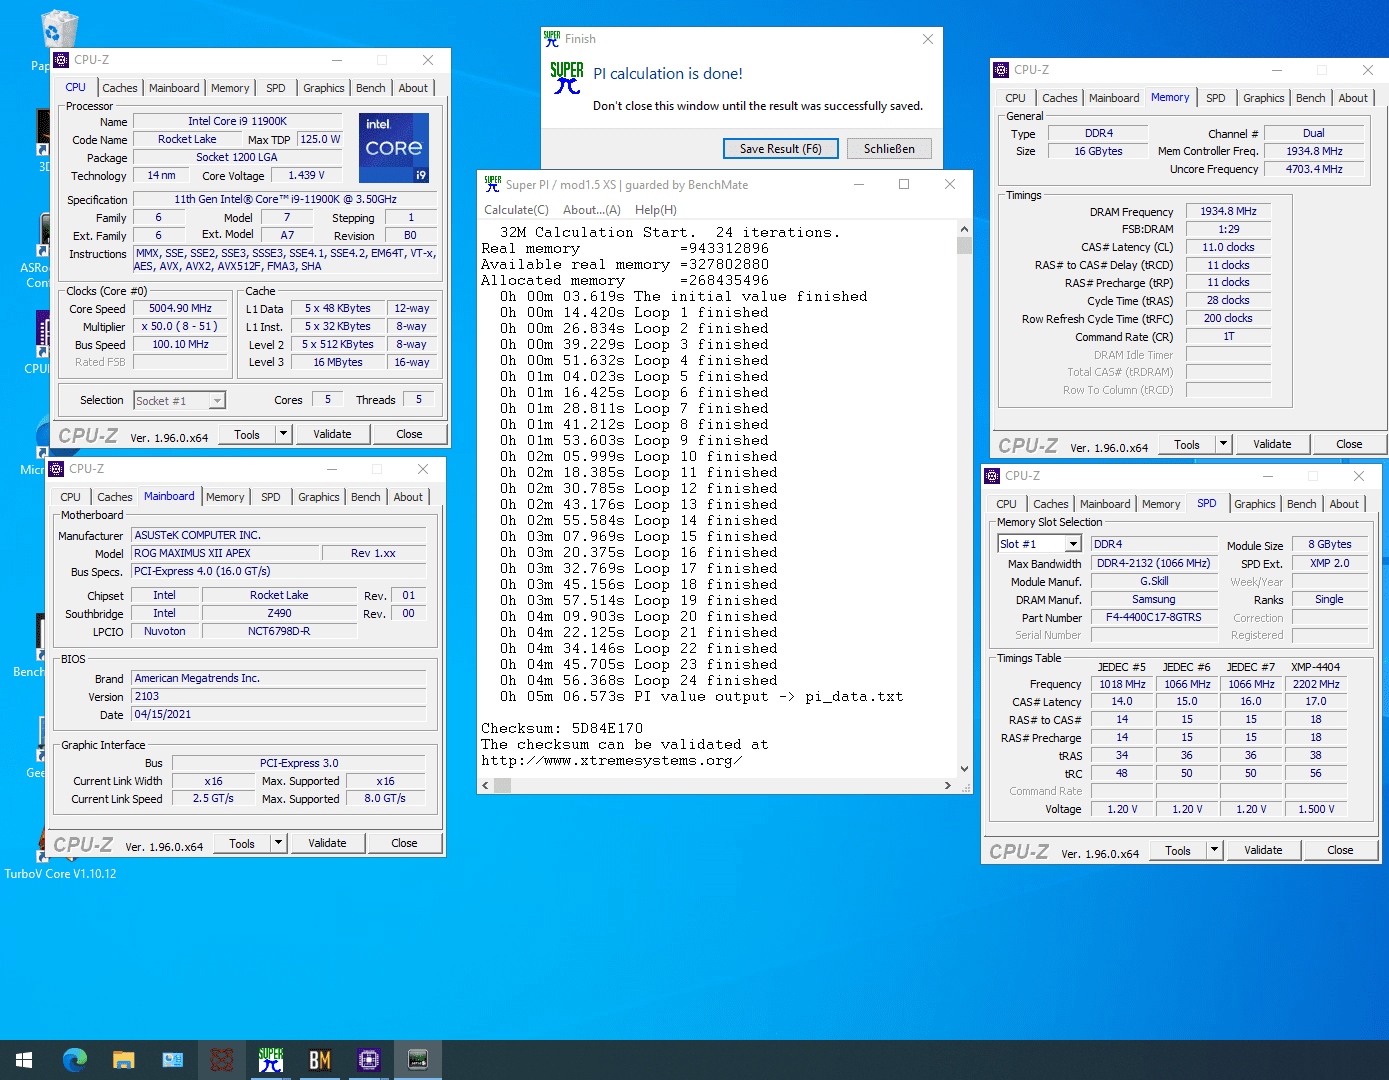This screenshot has width=1389, height=1080.
Task: Expand Tools arrow in Mainboard window
Action: tap(279, 843)
